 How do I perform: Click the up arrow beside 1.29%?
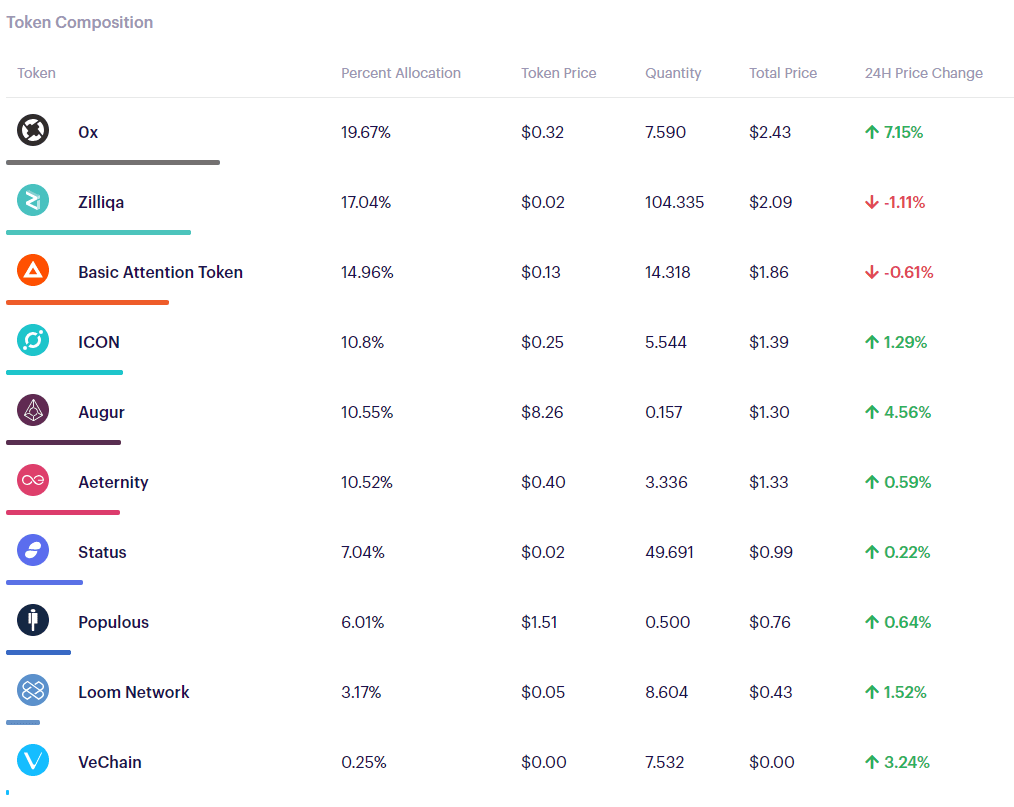point(872,342)
